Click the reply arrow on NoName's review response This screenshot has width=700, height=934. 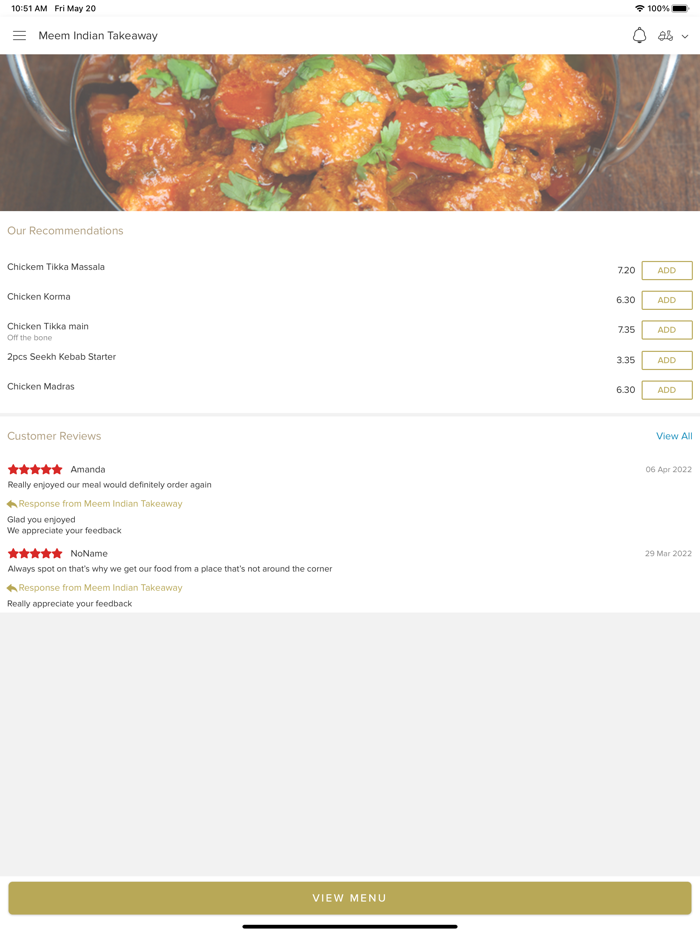click(x=12, y=588)
